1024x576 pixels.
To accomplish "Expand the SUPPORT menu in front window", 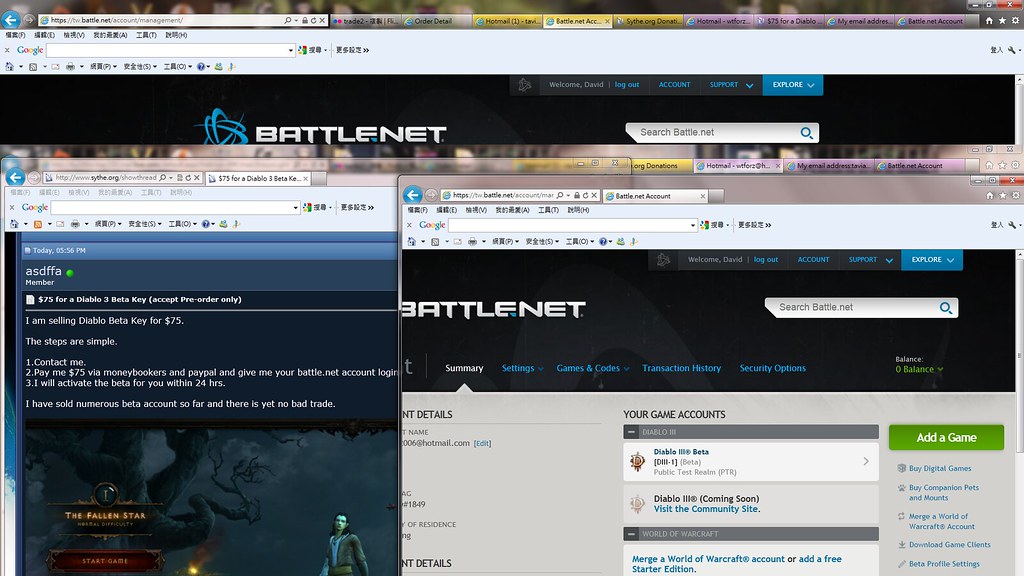I will coord(871,260).
